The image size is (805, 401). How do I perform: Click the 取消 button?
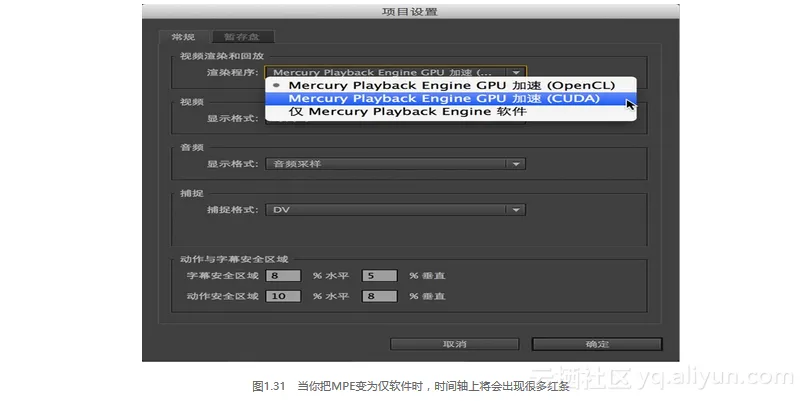pos(454,344)
